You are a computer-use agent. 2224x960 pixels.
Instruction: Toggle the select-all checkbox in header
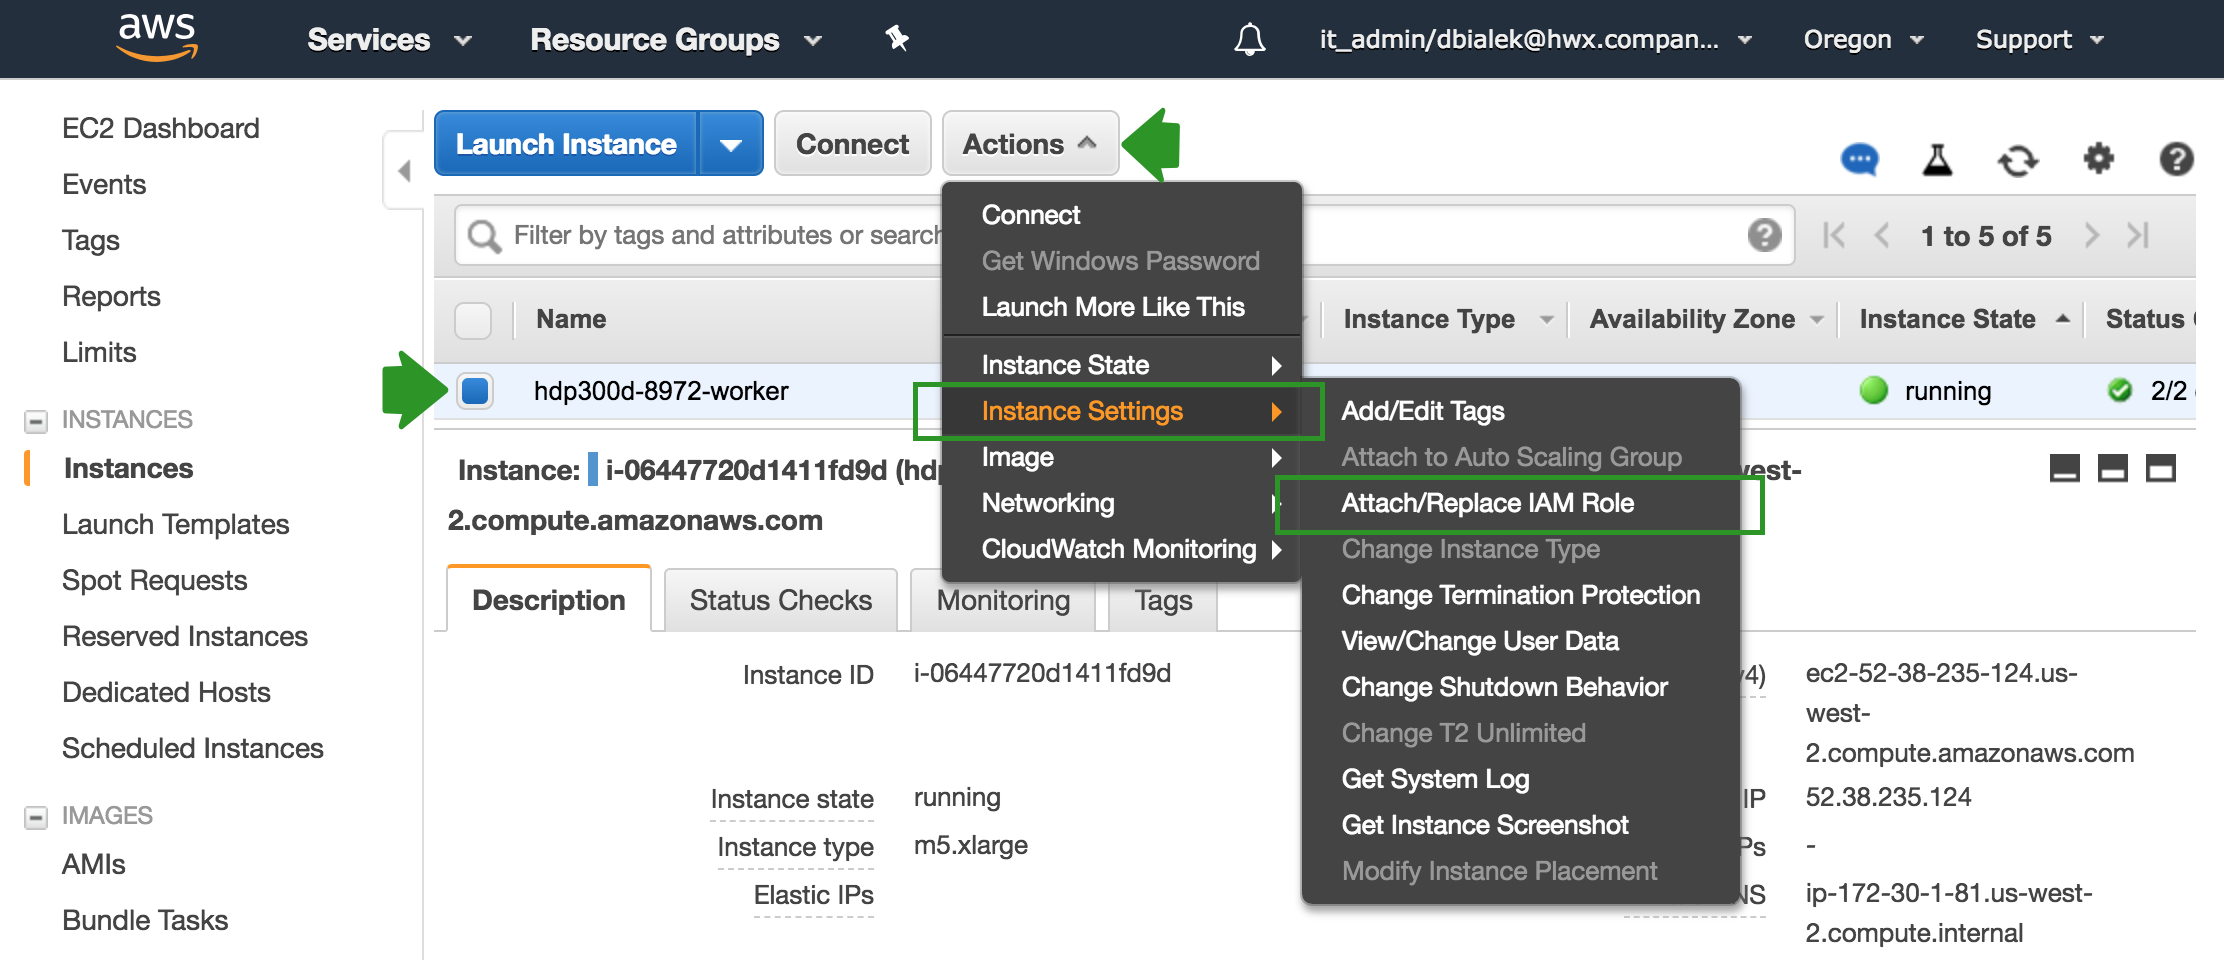[473, 320]
